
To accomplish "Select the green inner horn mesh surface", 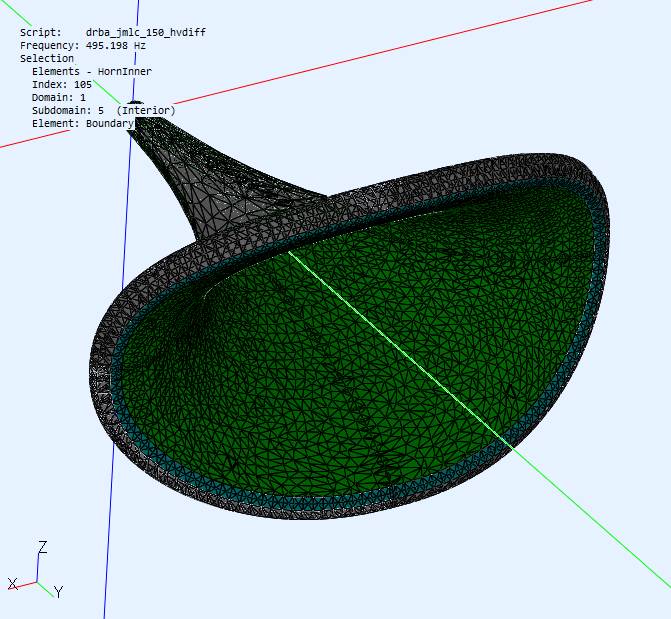I will tap(342, 364).
